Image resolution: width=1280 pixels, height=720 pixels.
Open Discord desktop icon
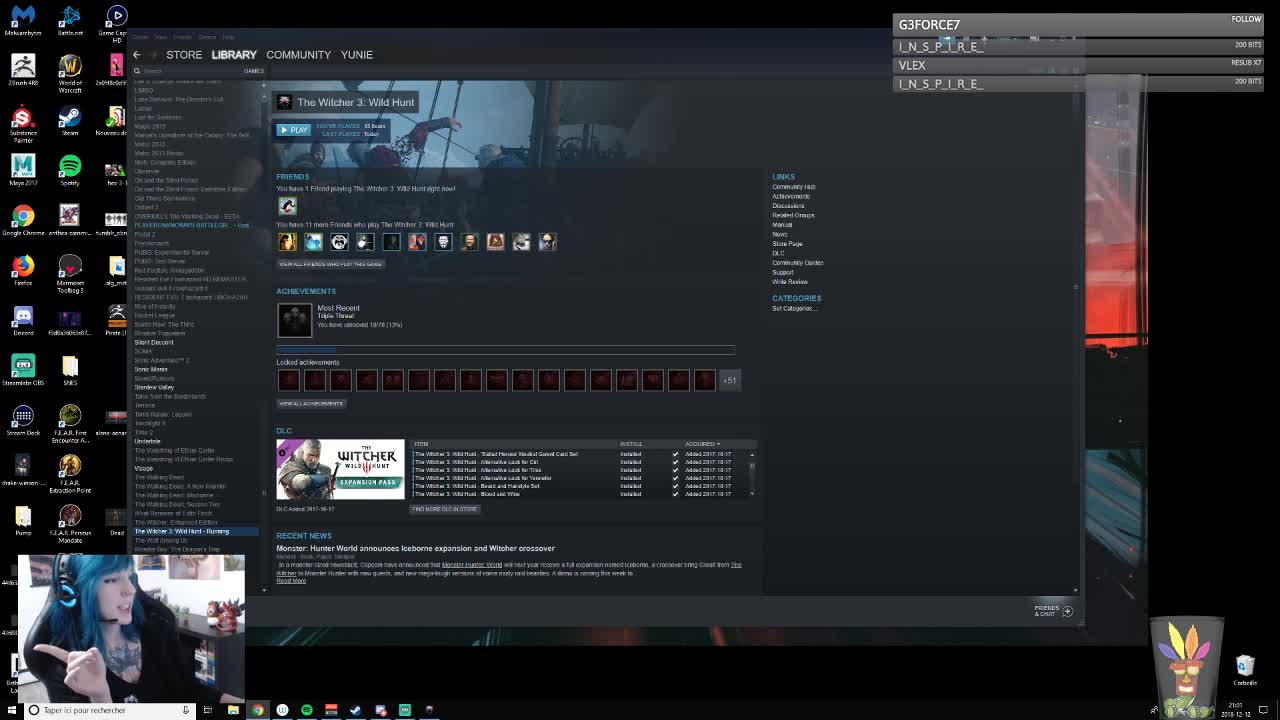[x=23, y=321]
